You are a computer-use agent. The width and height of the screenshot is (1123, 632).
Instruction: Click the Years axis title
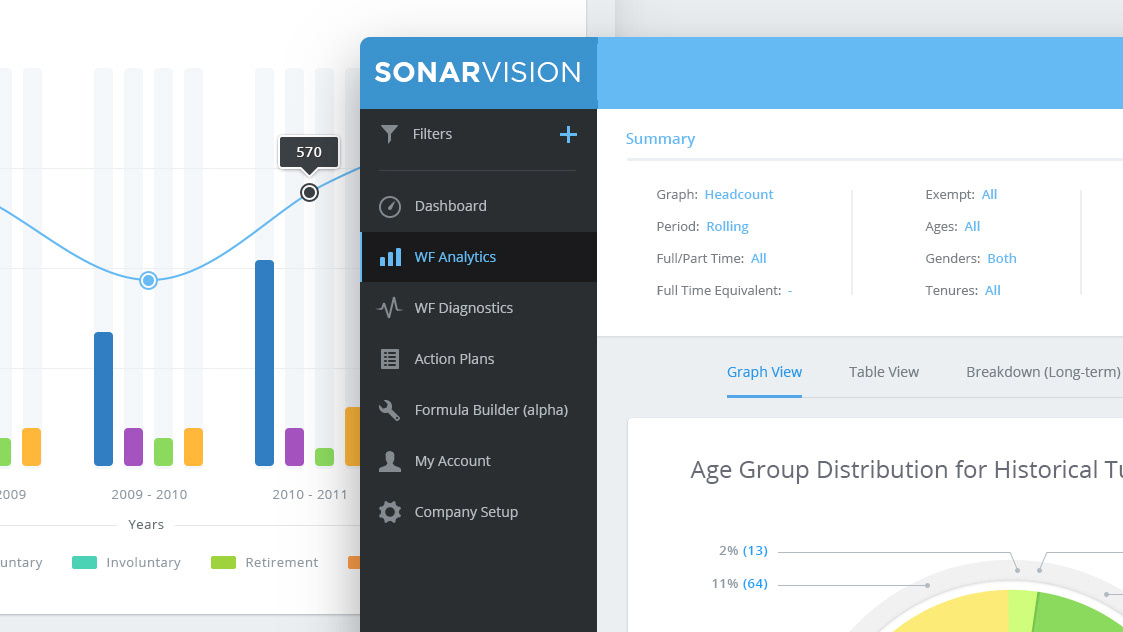[x=146, y=525]
